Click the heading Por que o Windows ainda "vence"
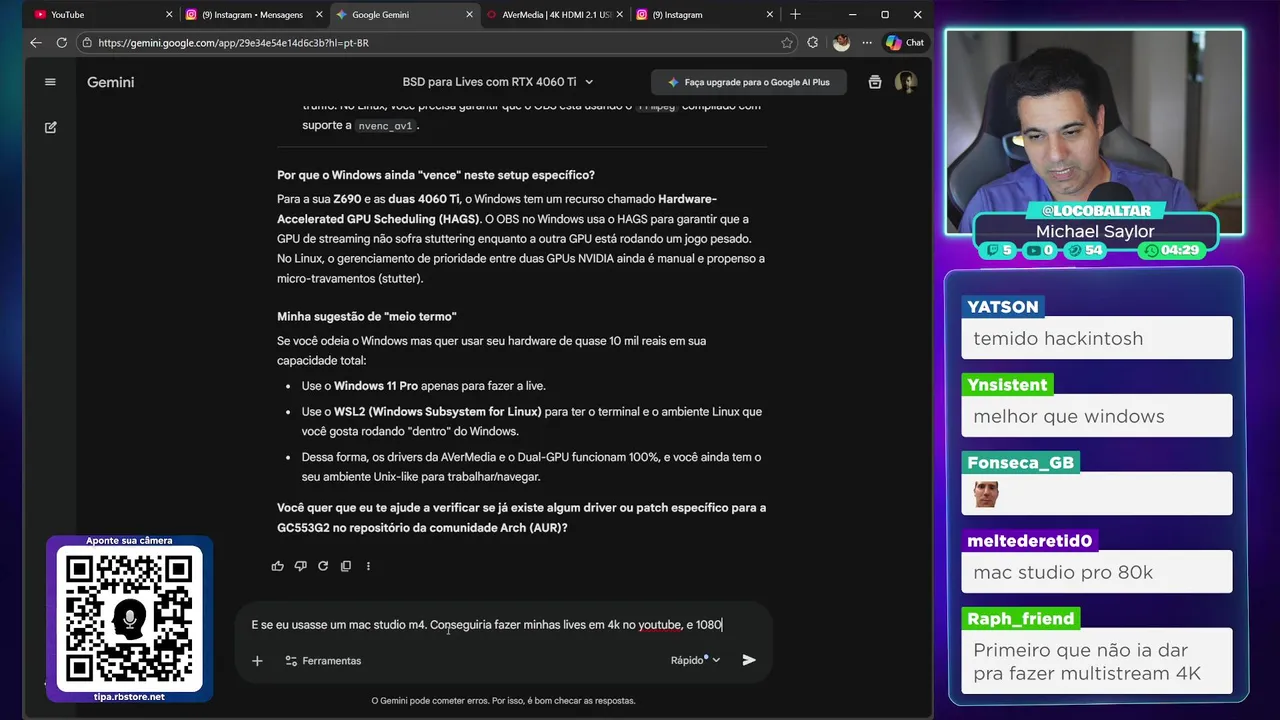This screenshot has height=720, width=1280. click(435, 175)
